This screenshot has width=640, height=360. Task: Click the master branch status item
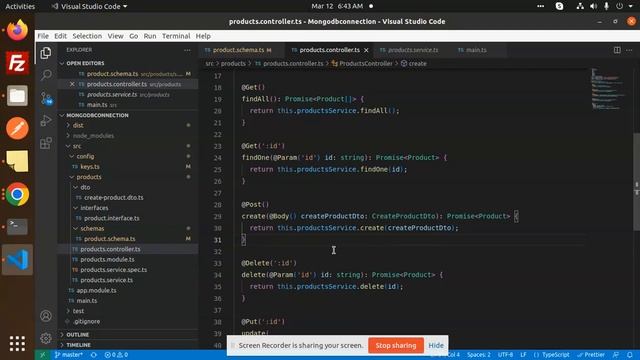click(69, 355)
